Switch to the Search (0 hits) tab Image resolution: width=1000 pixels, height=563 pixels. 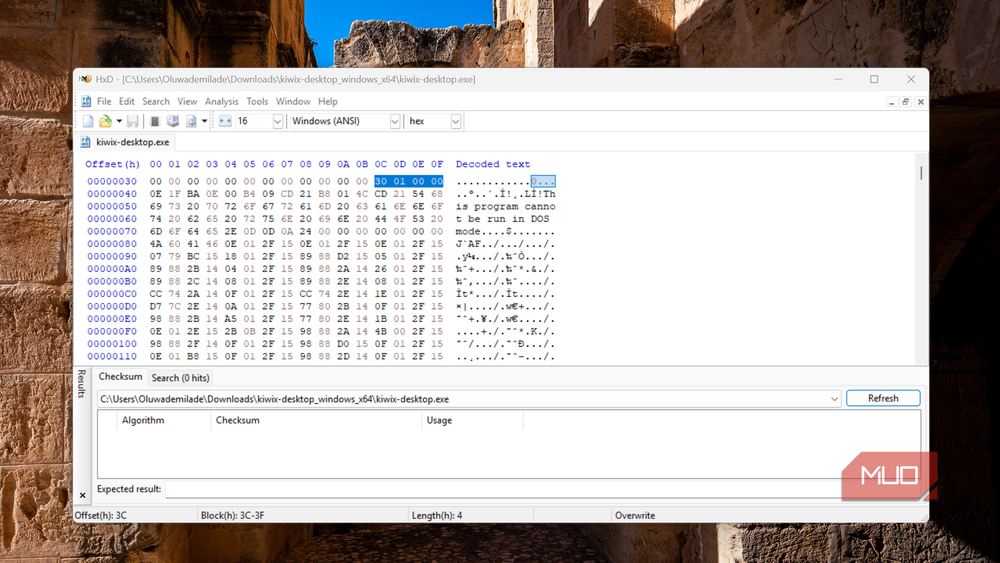pos(180,378)
